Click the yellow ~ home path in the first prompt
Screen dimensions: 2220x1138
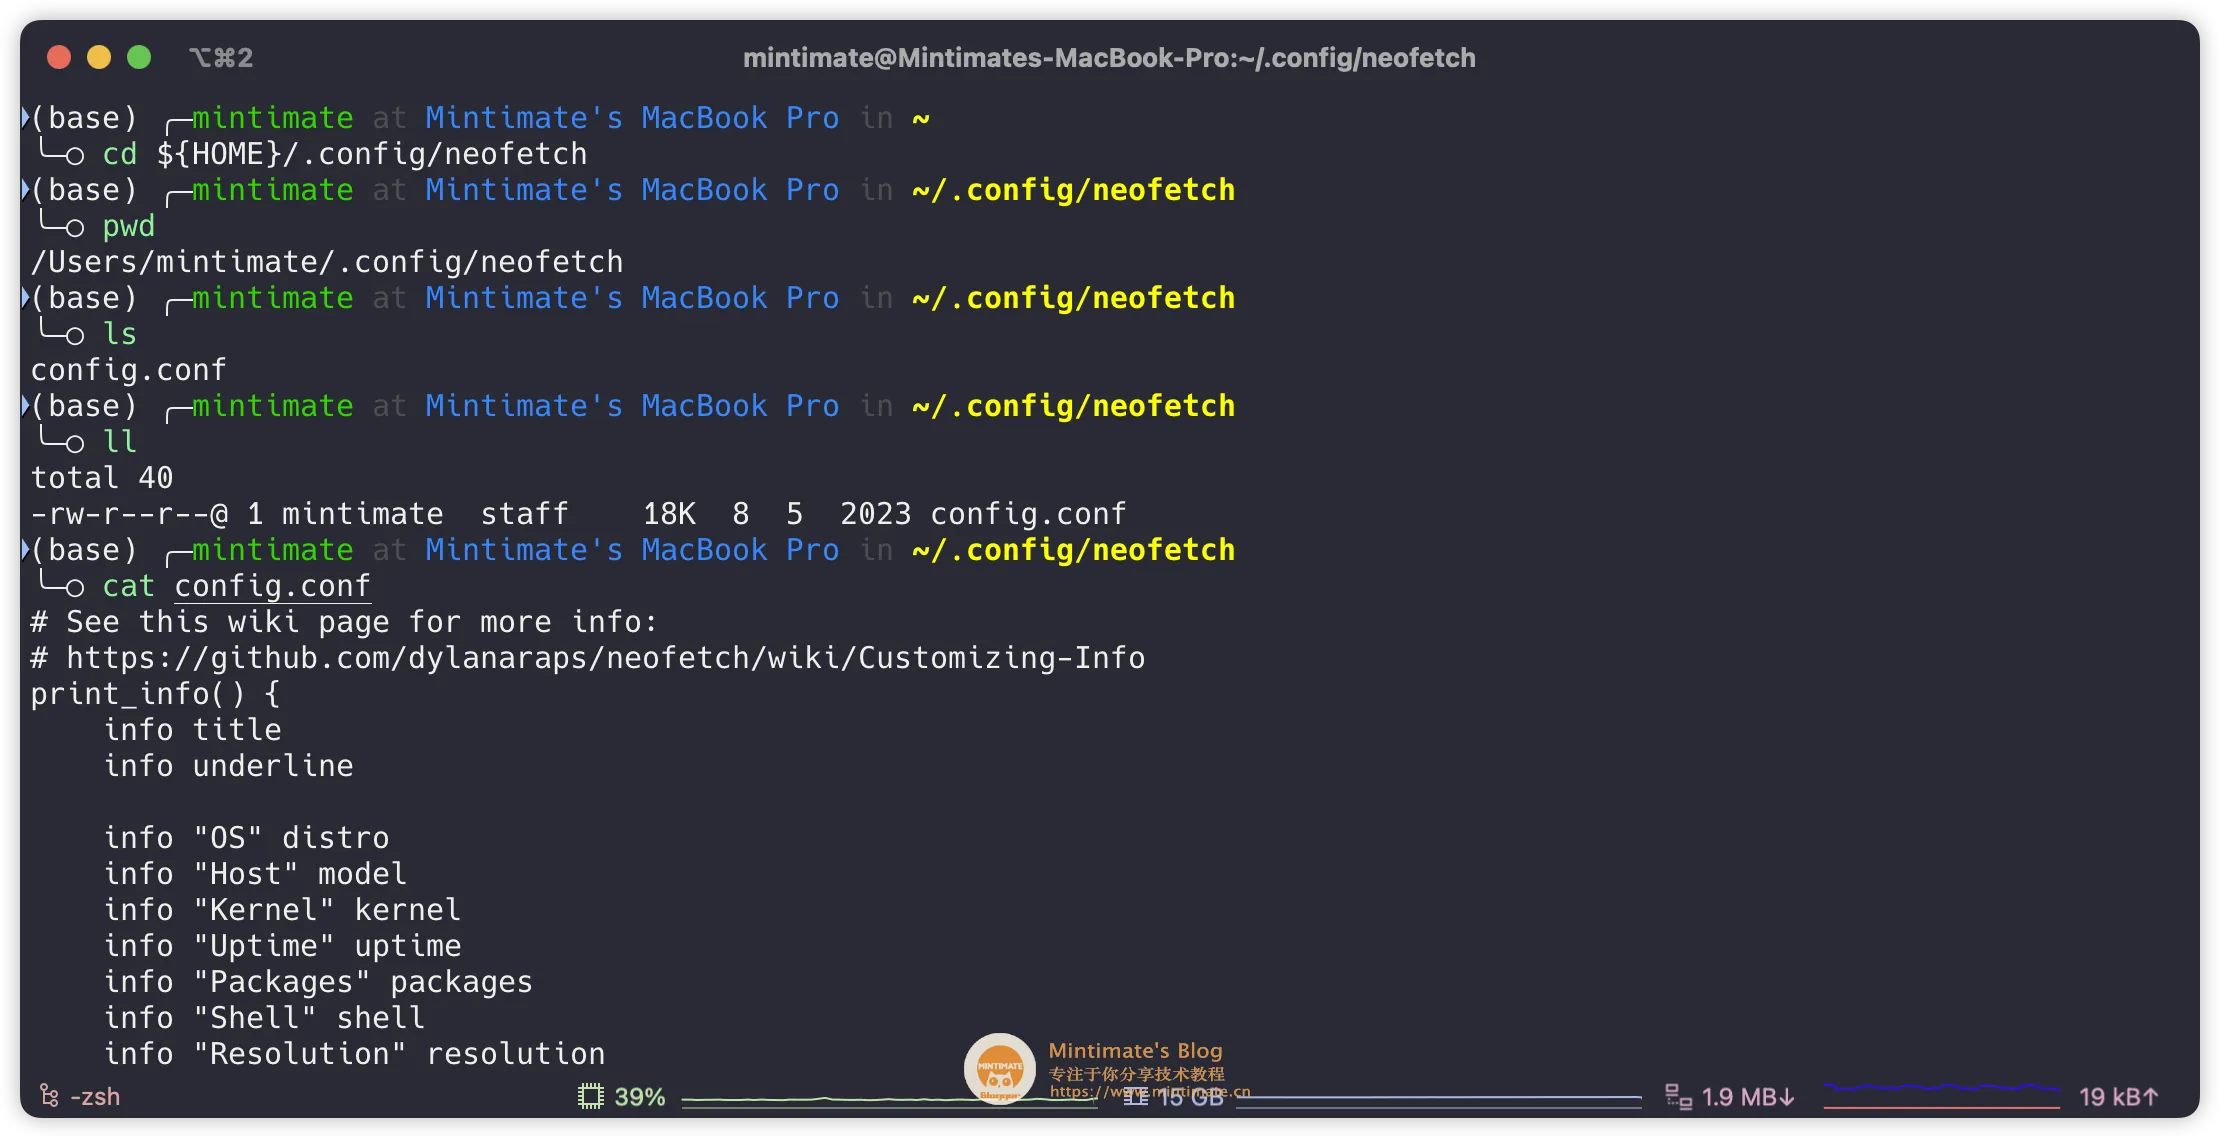pos(921,119)
